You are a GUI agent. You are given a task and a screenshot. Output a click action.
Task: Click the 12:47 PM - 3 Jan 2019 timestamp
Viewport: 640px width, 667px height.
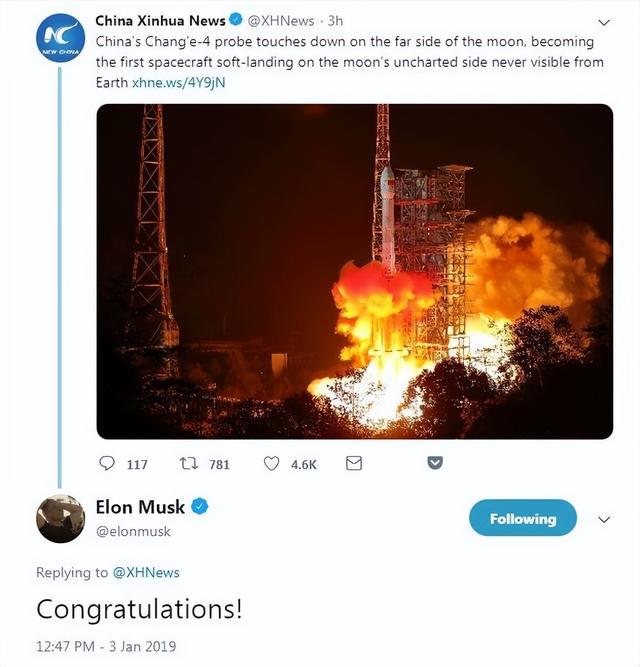(106, 646)
